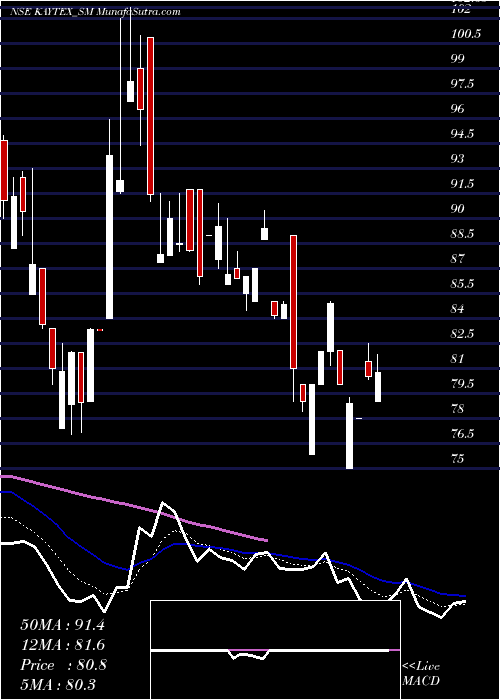Image resolution: width=500 pixels, height=700 pixels.
Task: Click the 91.5 price axis label
Action: (x=462, y=184)
